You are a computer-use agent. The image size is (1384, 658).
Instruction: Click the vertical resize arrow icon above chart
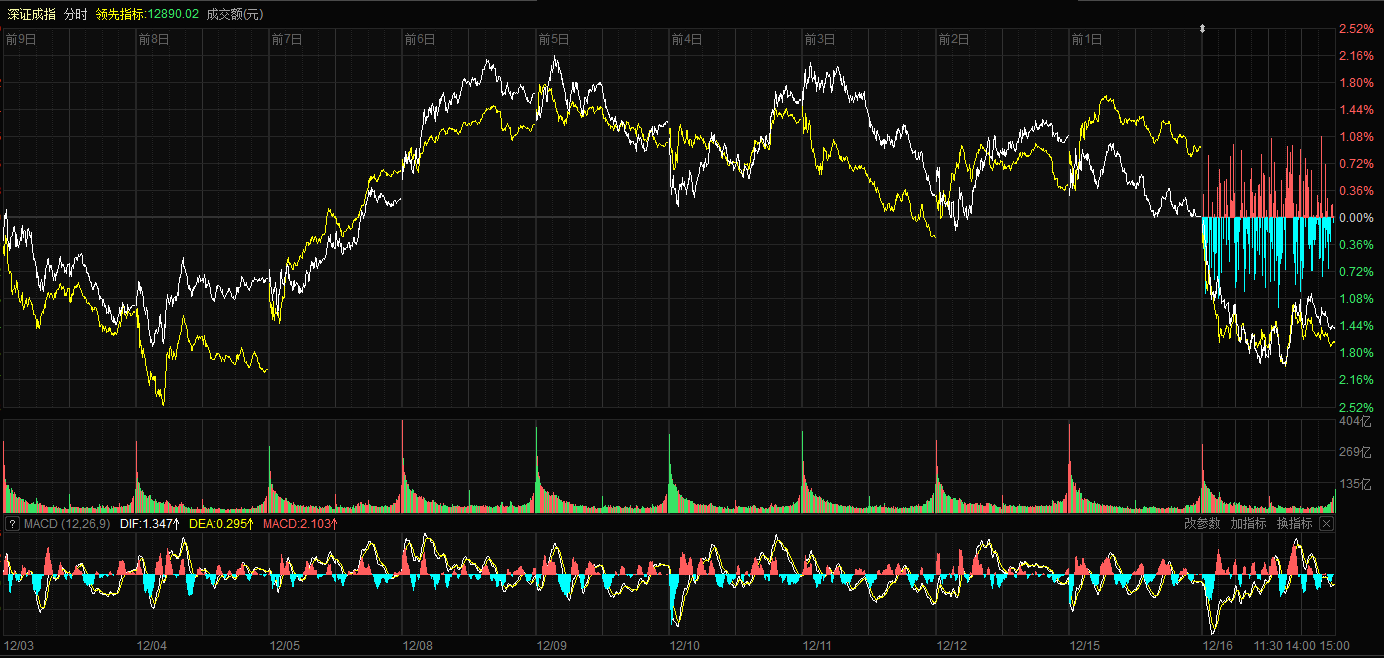(1202, 29)
